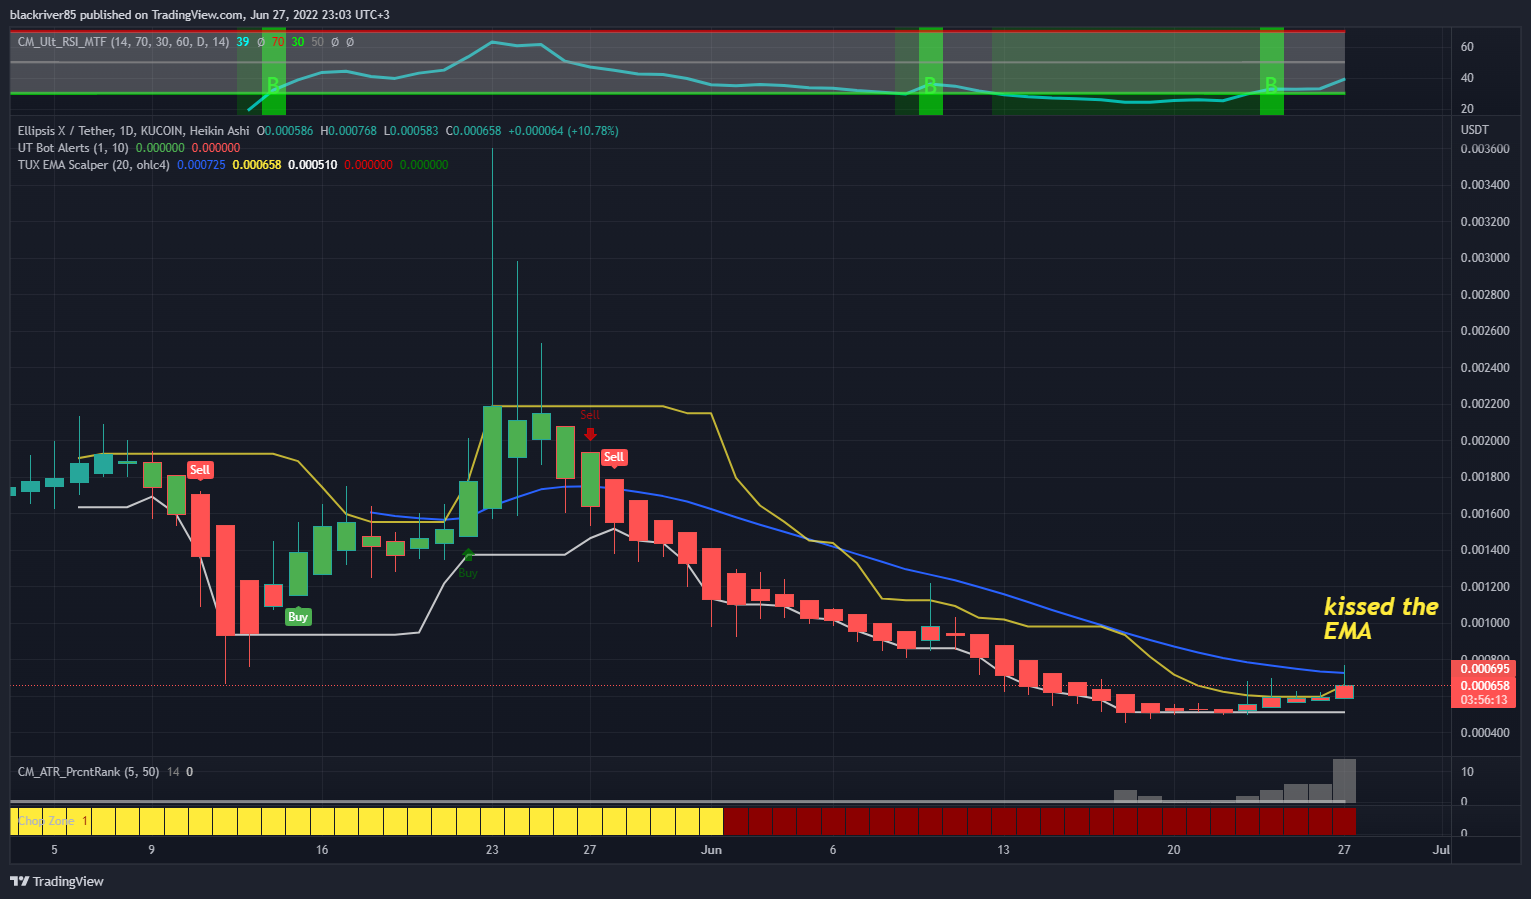This screenshot has width=1531, height=899.
Task: Click the blue EMA value 0.000725
Action: point(201,165)
